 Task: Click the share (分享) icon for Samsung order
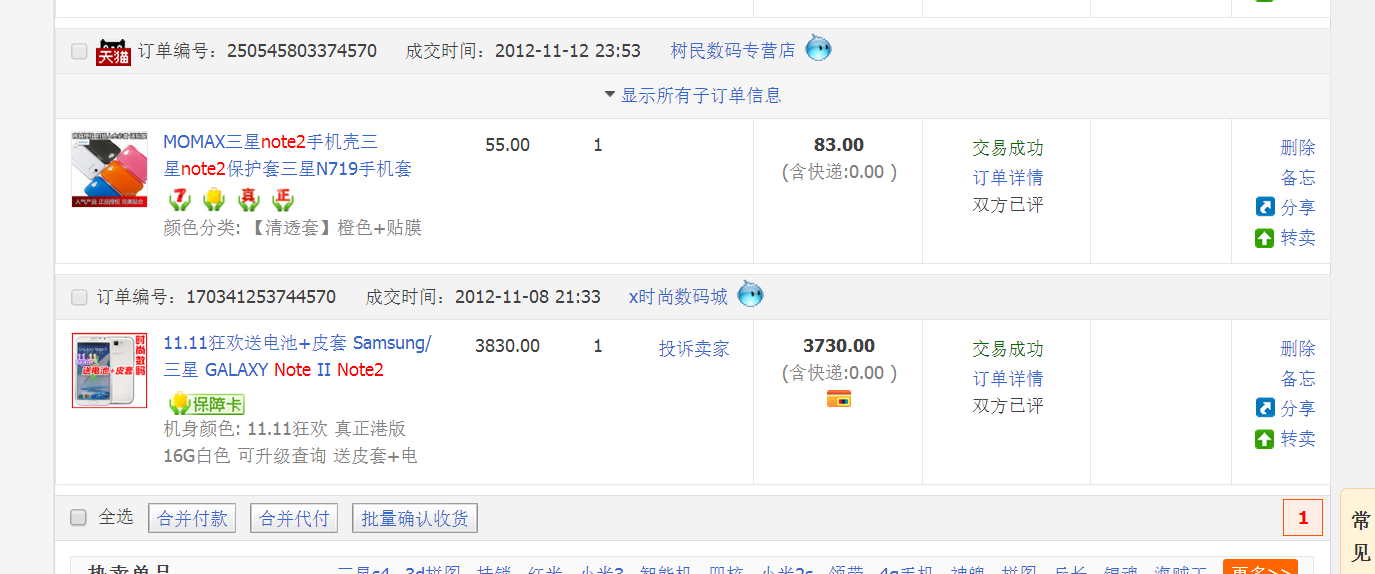[x=1265, y=408]
